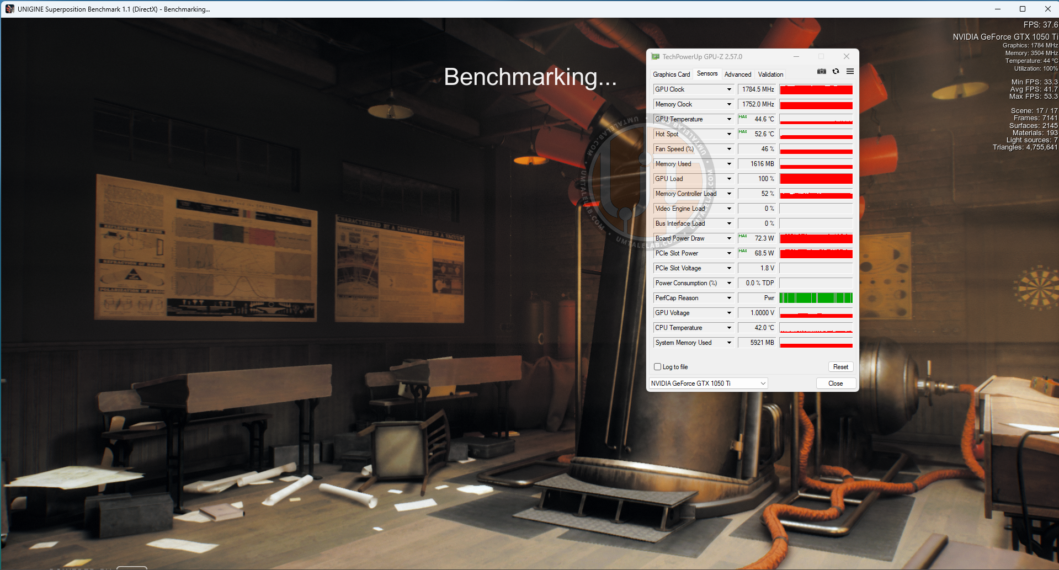Screen dimensions: 1059x570
Task: Expand the System Memory Used dropdown
Action: click(x=729, y=342)
